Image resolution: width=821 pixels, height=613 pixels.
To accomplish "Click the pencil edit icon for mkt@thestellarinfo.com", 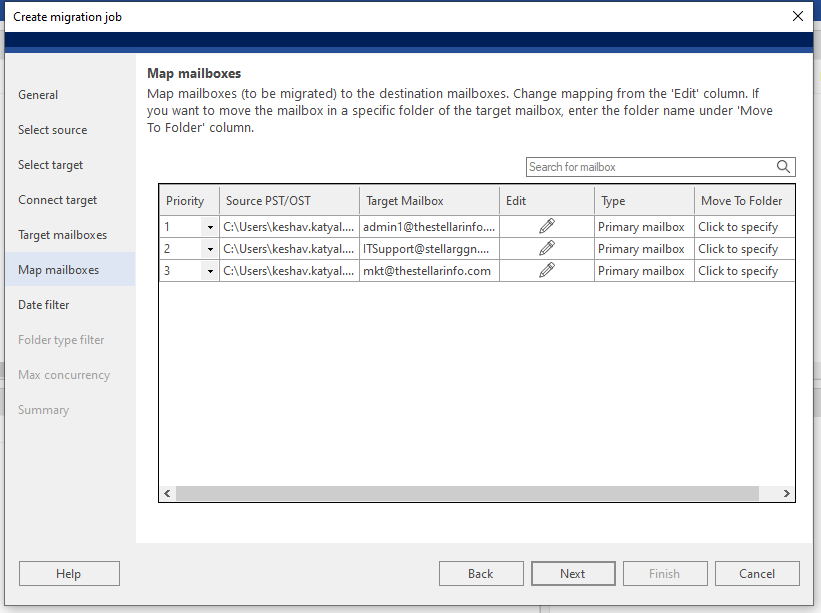I will point(546,271).
